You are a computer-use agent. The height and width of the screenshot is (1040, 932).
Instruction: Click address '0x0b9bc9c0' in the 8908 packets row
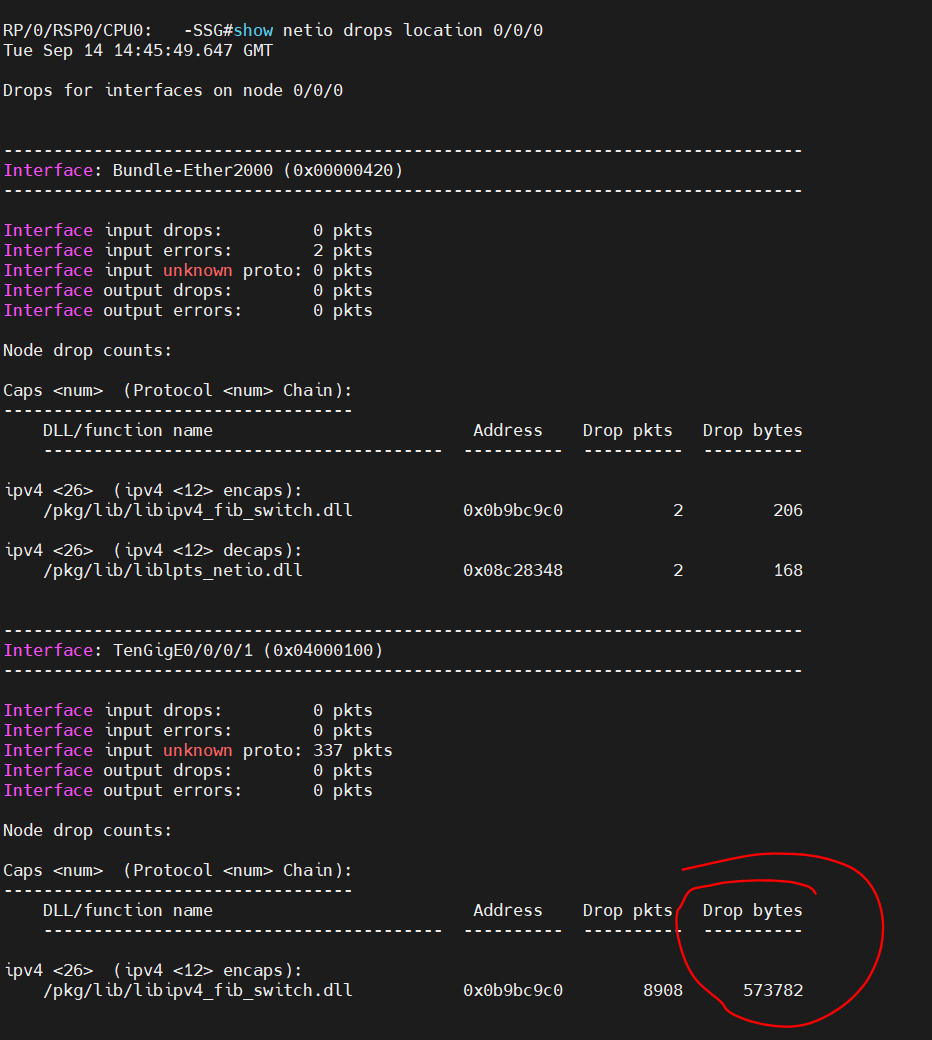tap(513, 990)
